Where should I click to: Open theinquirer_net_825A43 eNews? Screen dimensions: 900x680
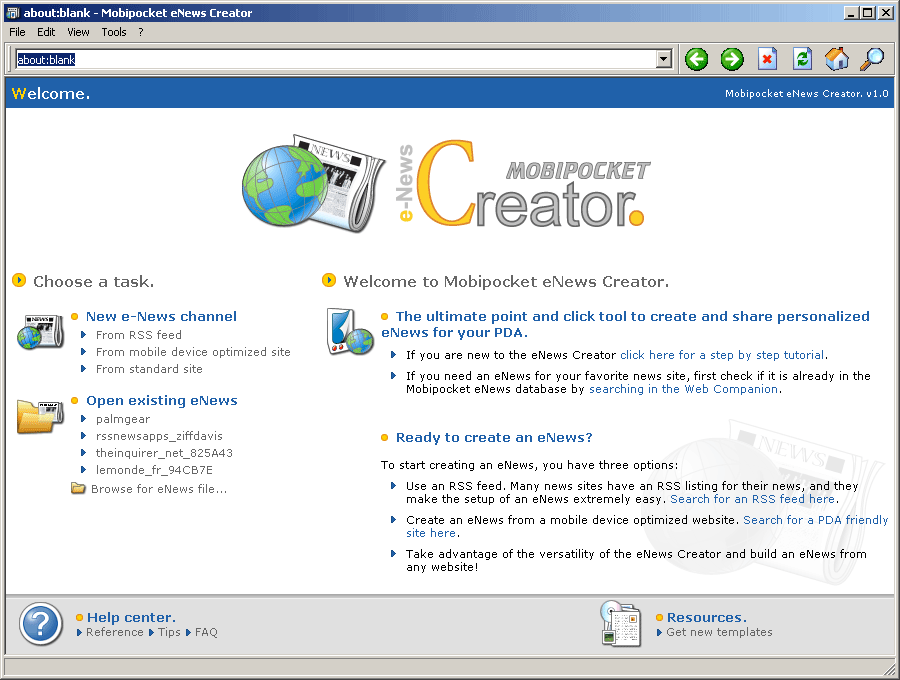pyautogui.click(x=164, y=453)
